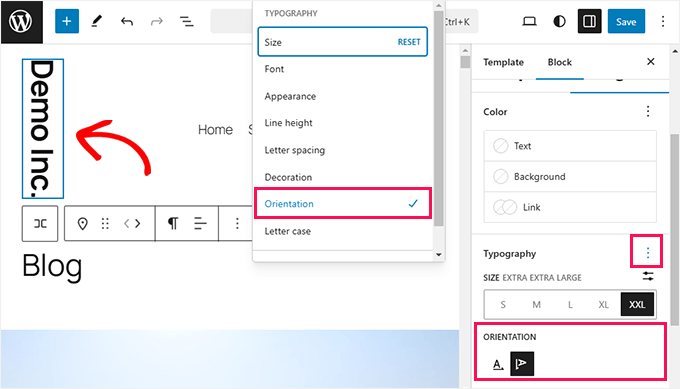Select the vertical text orientation button
The image size is (680, 389).
coord(522,363)
